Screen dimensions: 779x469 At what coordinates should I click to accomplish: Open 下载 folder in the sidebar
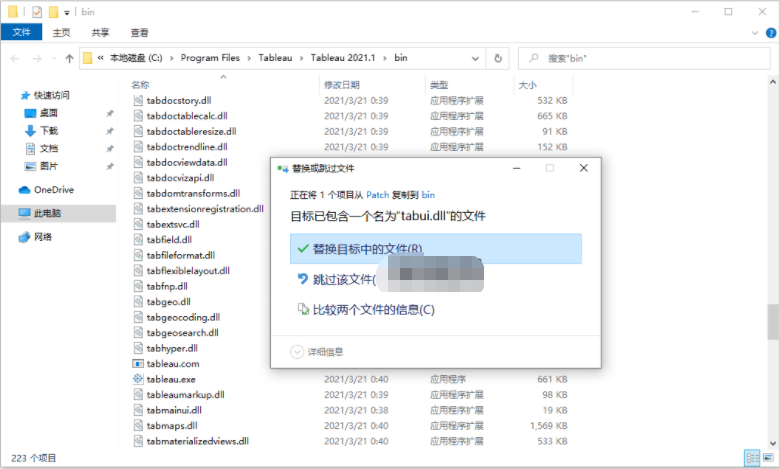tap(48, 131)
